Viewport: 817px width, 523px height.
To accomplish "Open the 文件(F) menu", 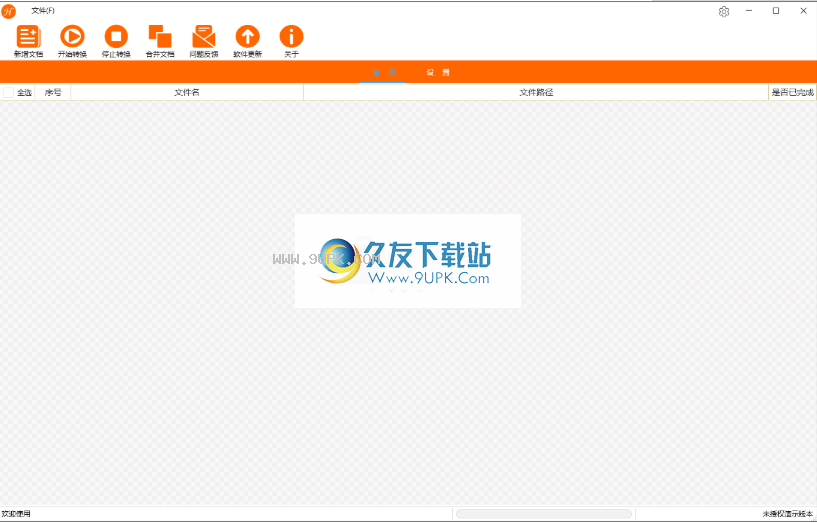I will (x=43, y=11).
